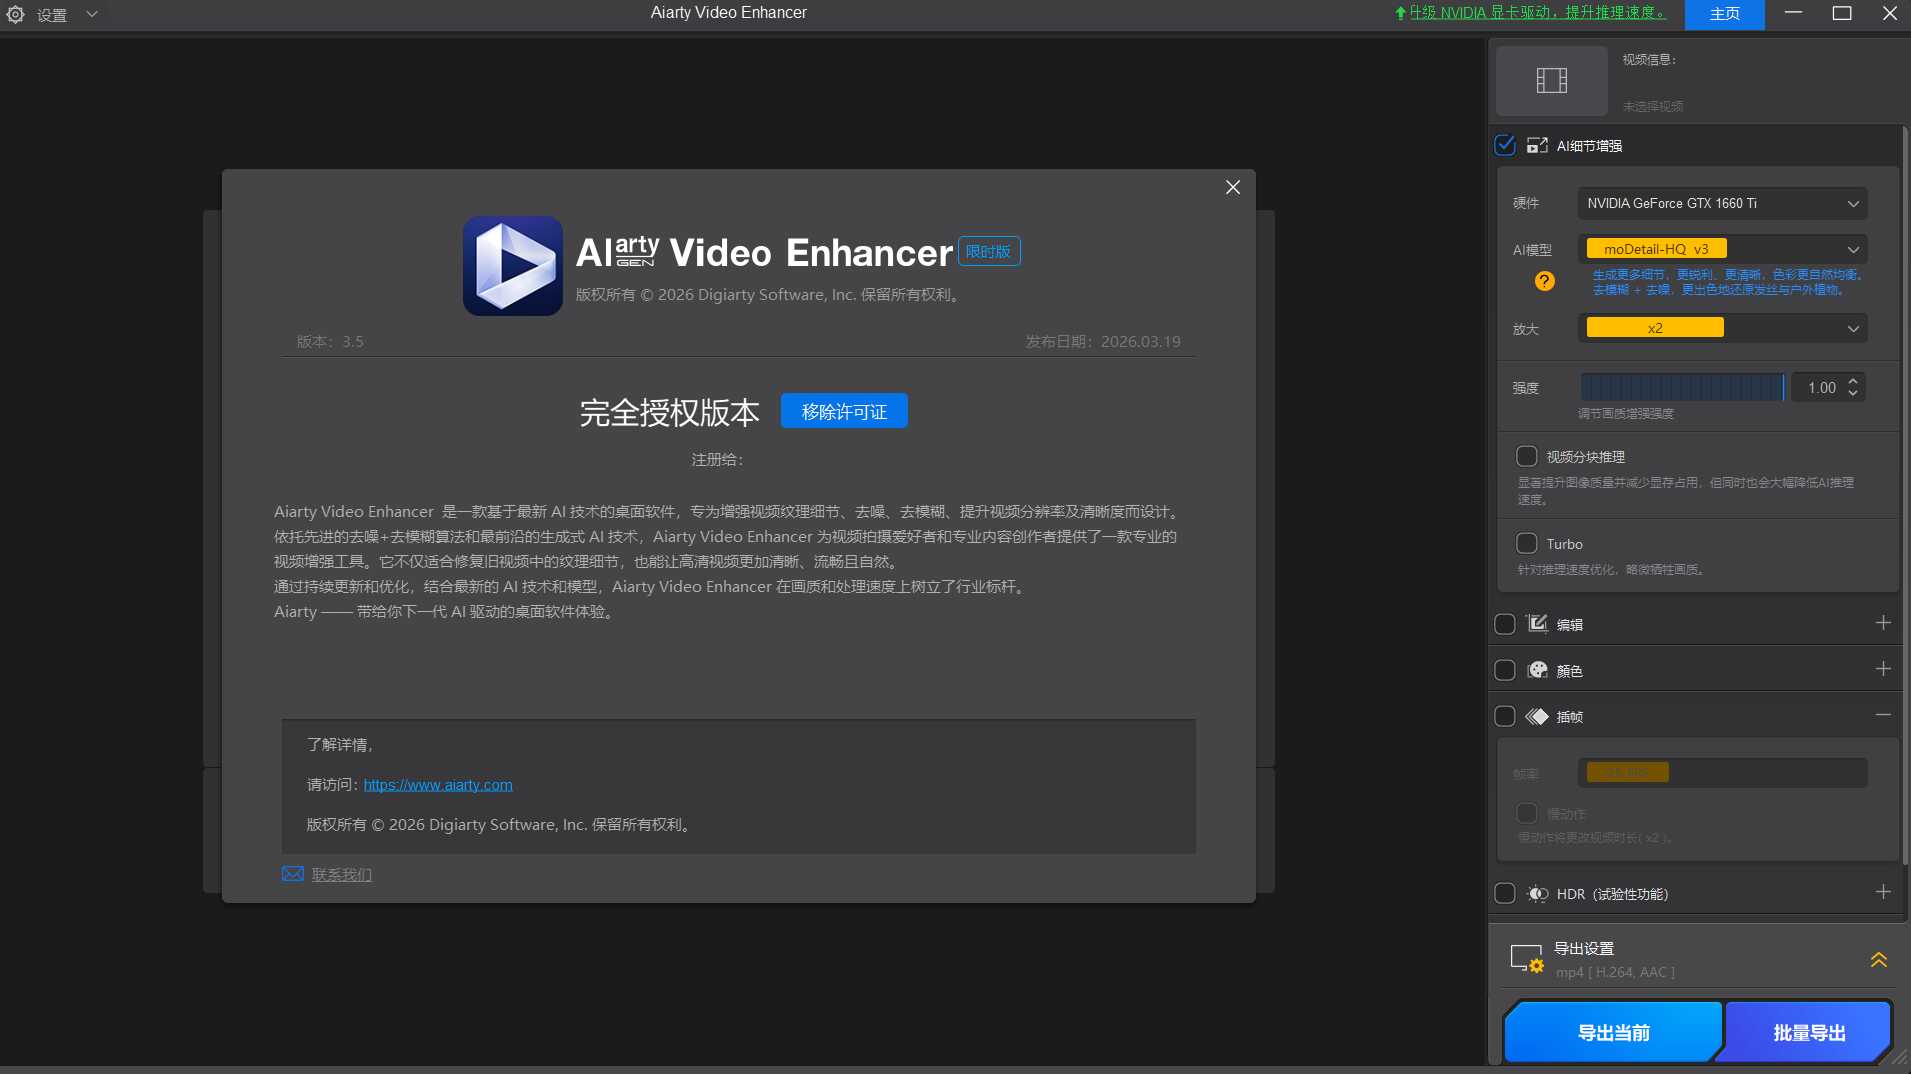The height and width of the screenshot is (1074, 1911).
Task: Uncheck the AI细节增强 checkbox
Action: (1507, 145)
